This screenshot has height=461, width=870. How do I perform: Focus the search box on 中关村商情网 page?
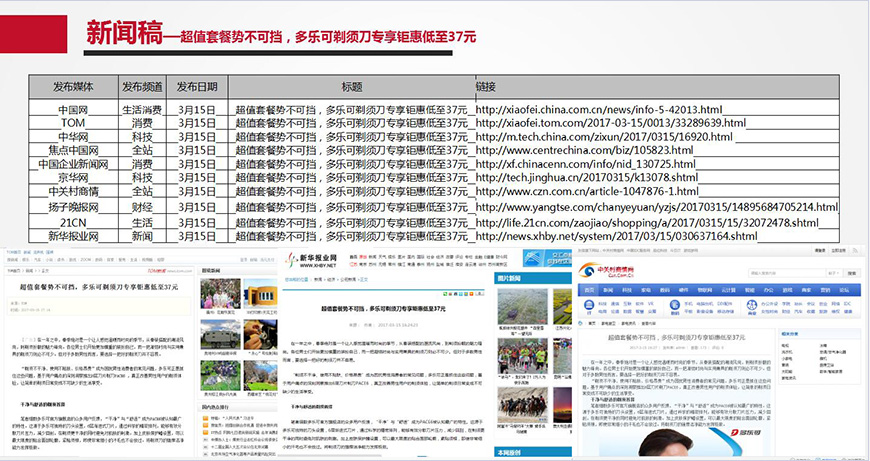tap(785, 273)
